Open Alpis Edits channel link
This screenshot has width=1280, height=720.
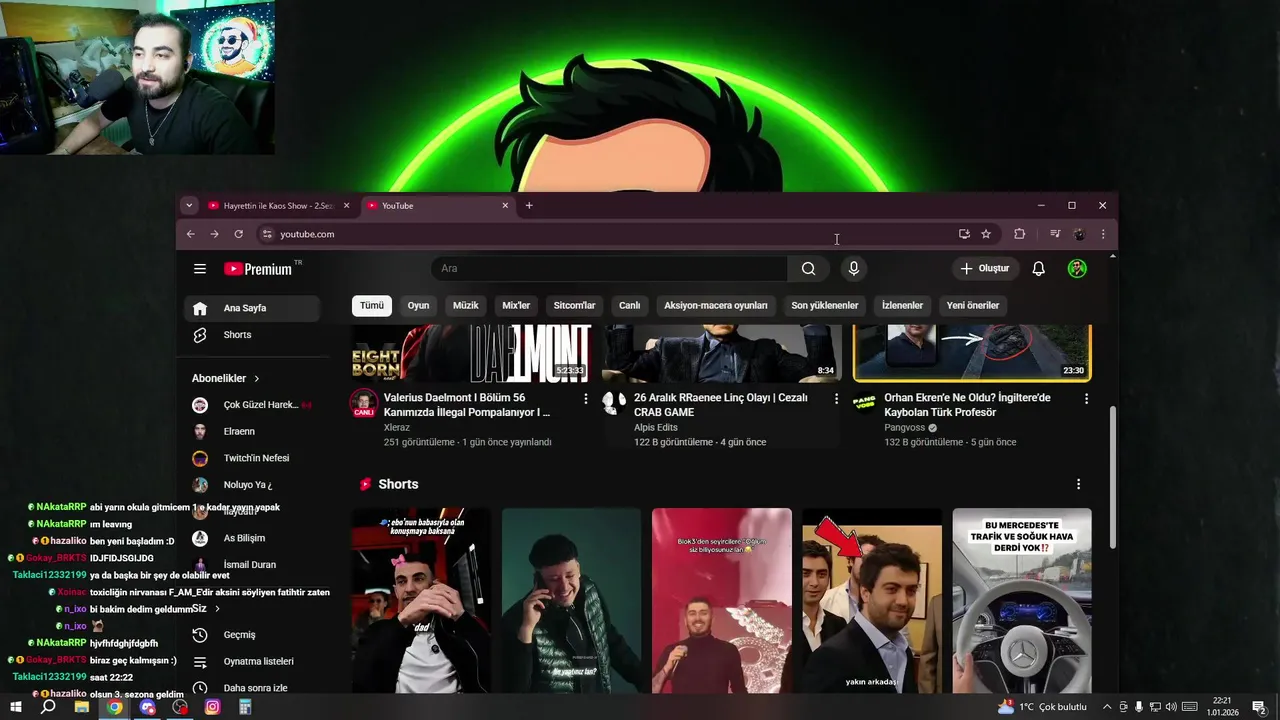point(656,428)
